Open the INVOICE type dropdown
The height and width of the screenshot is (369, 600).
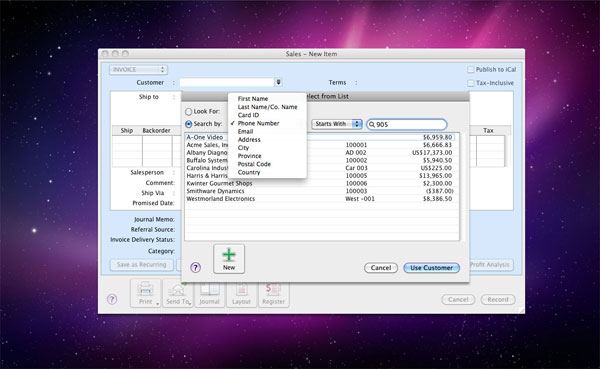click(138, 69)
